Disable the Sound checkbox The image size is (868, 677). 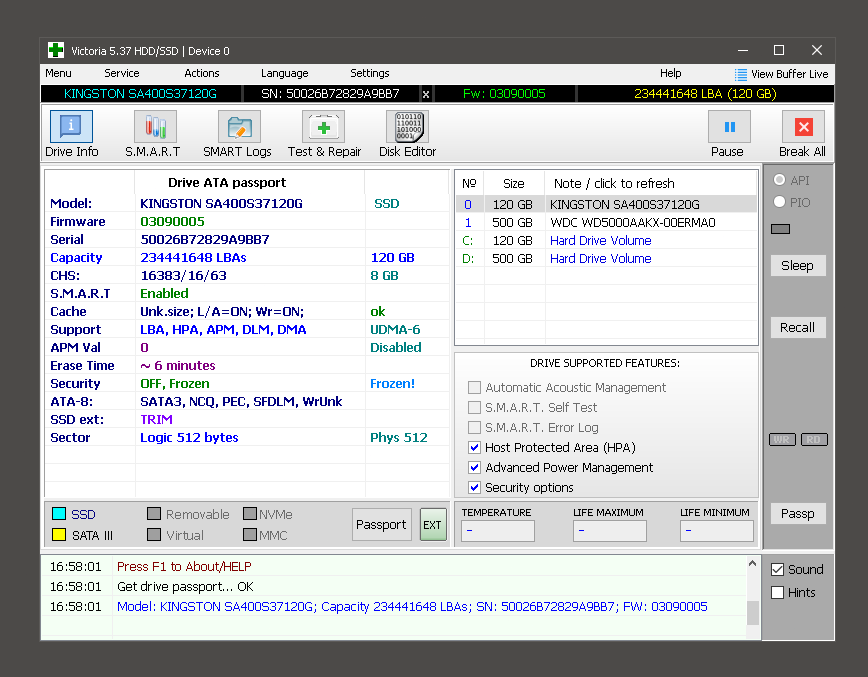pyautogui.click(x=778, y=570)
